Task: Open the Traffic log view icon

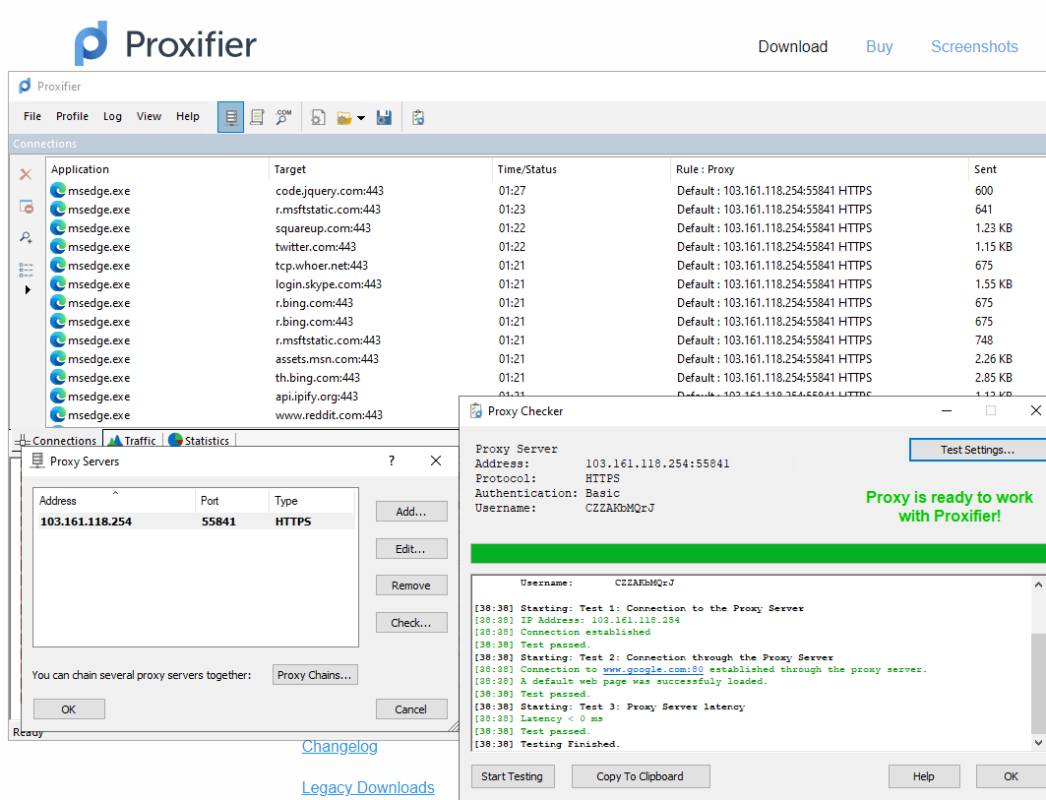Action: tap(256, 117)
